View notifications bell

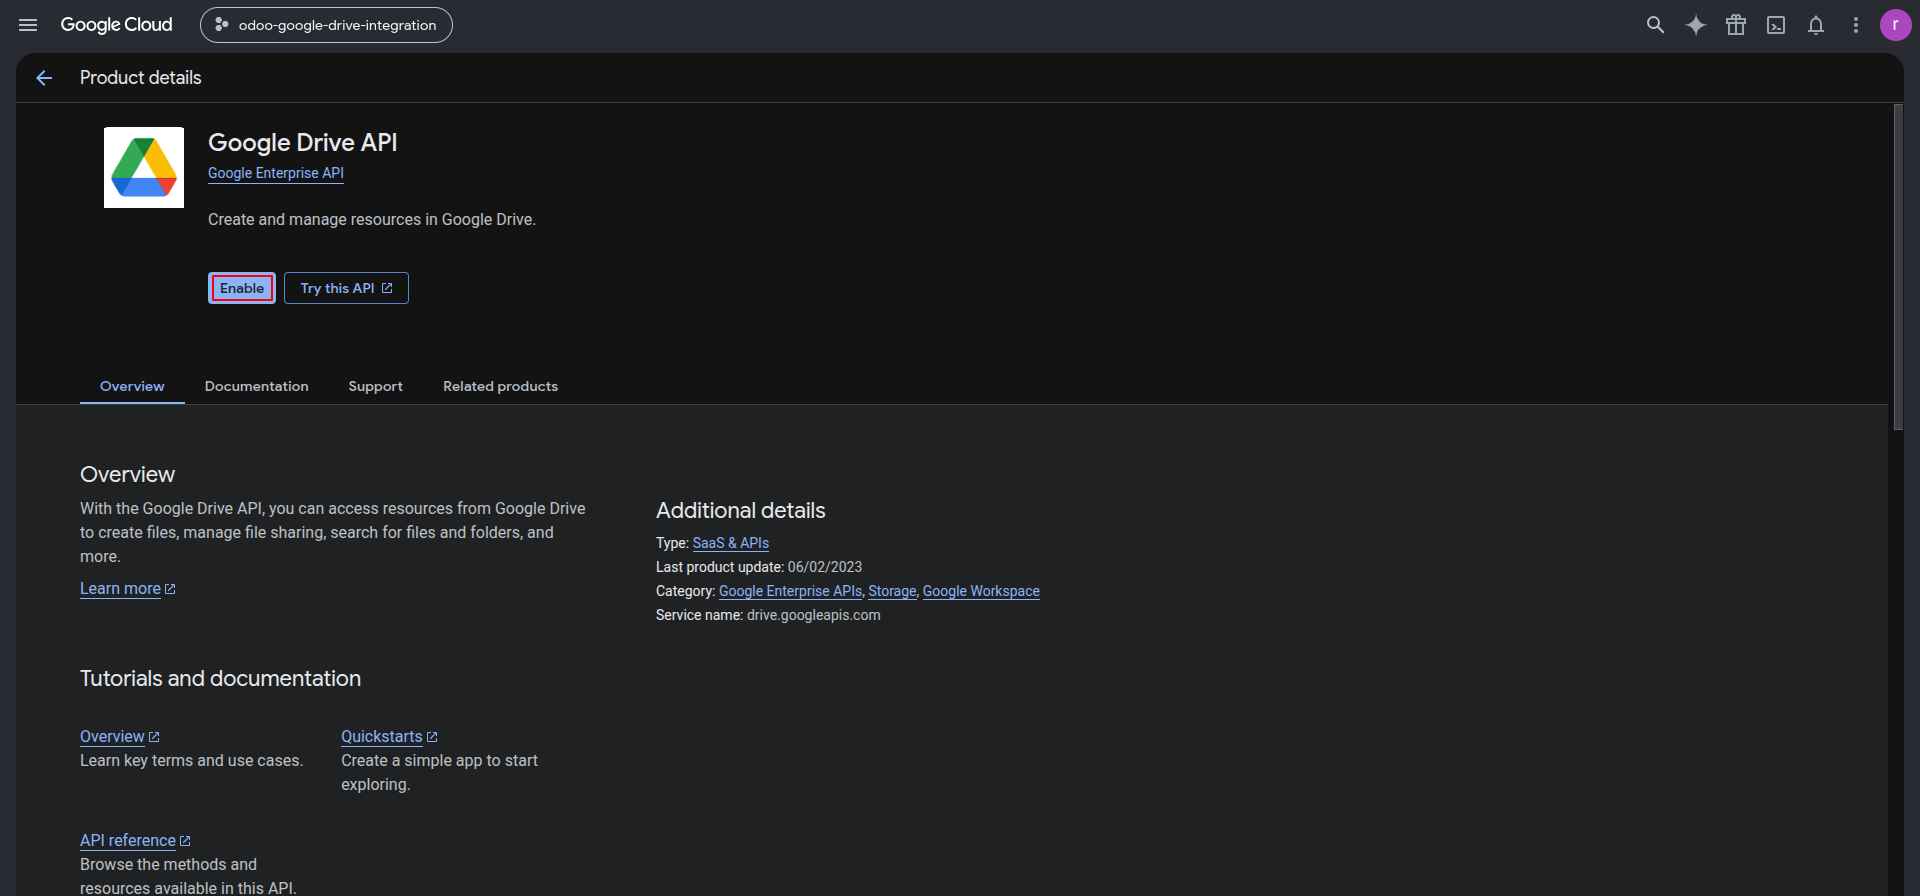1815,25
